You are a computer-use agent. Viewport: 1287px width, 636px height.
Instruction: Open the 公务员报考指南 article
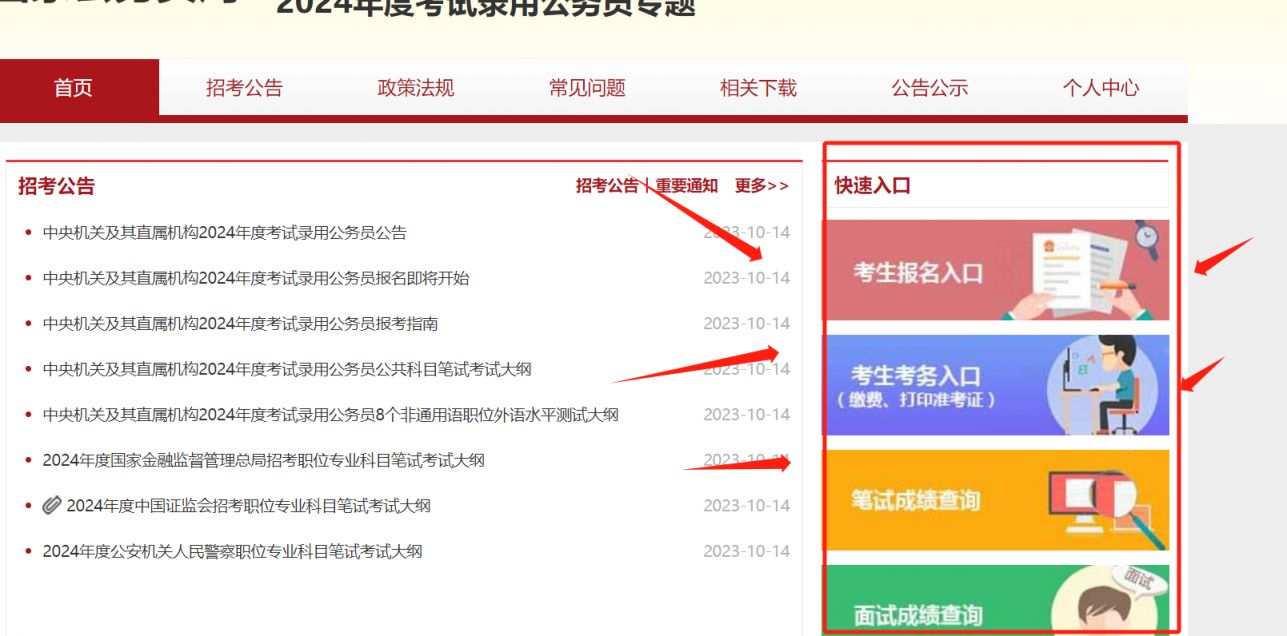point(240,324)
